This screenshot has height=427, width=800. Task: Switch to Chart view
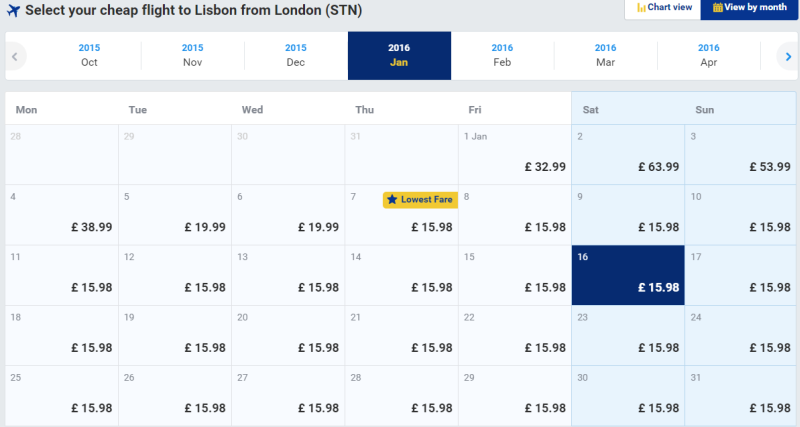coord(663,8)
